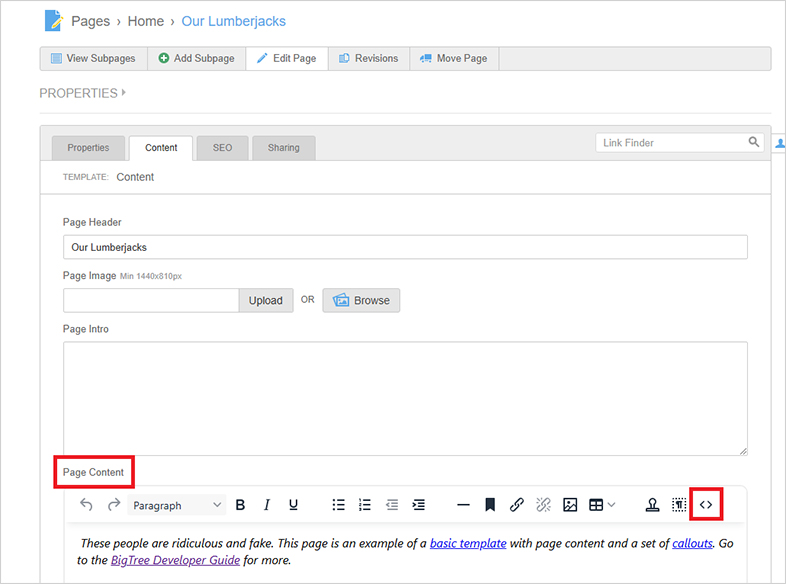The image size is (786, 584).
Task: Go to the Home breadcrumb link
Action: [x=145, y=21]
